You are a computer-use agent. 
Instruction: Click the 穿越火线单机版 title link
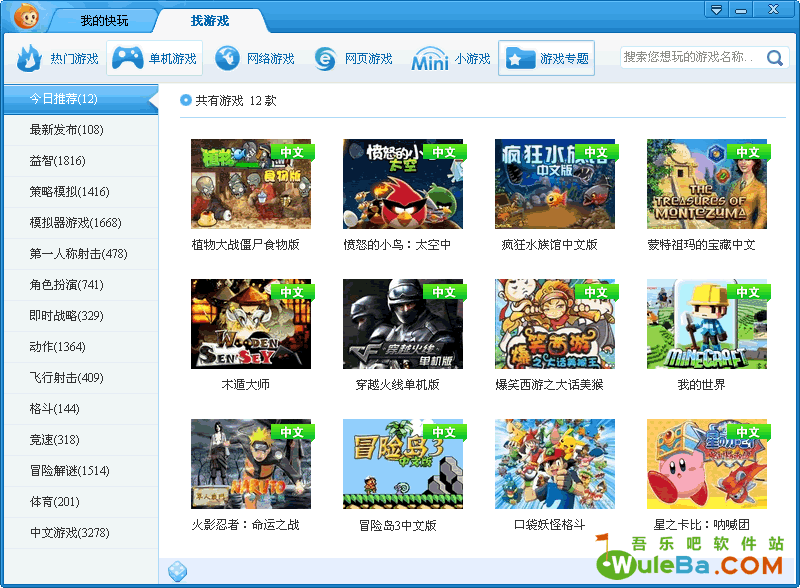point(397,385)
